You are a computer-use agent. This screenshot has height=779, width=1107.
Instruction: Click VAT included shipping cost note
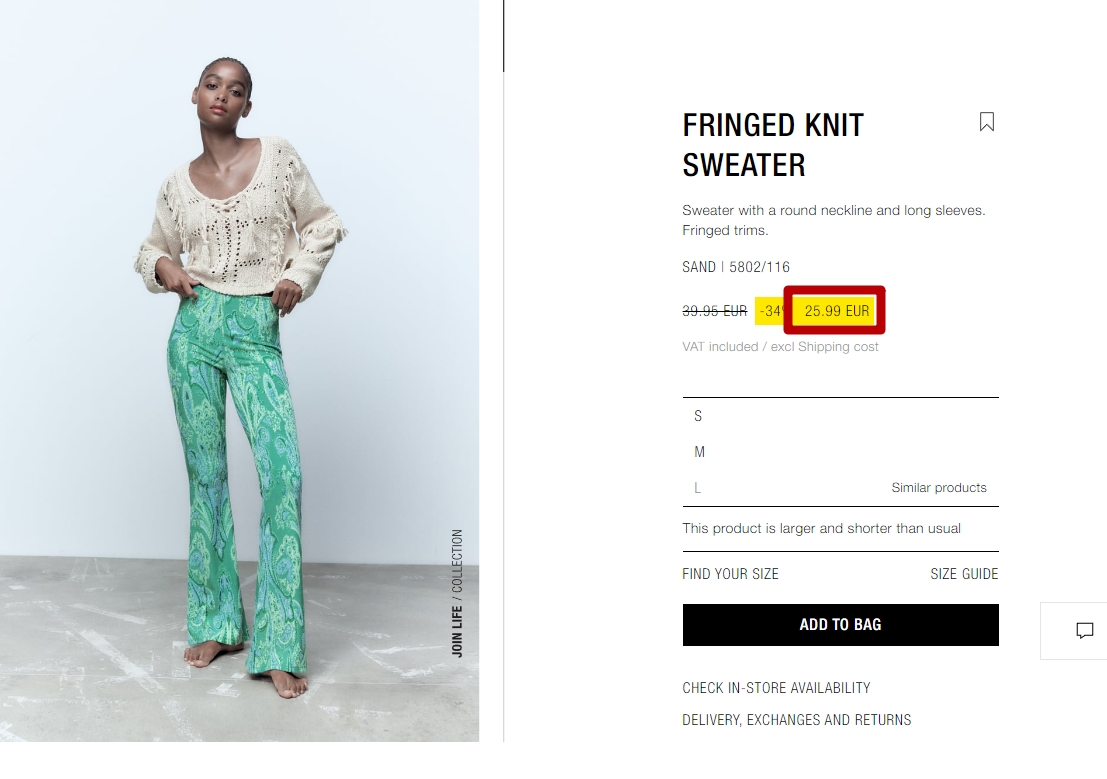point(780,347)
